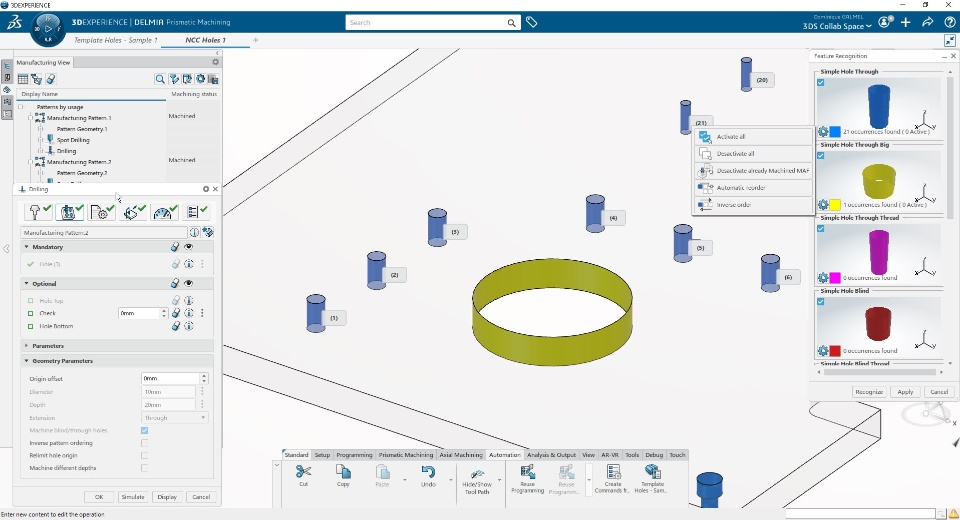This screenshot has height=520, width=960.
Task: Click the plus add icon in top bar
Action: click(906, 23)
